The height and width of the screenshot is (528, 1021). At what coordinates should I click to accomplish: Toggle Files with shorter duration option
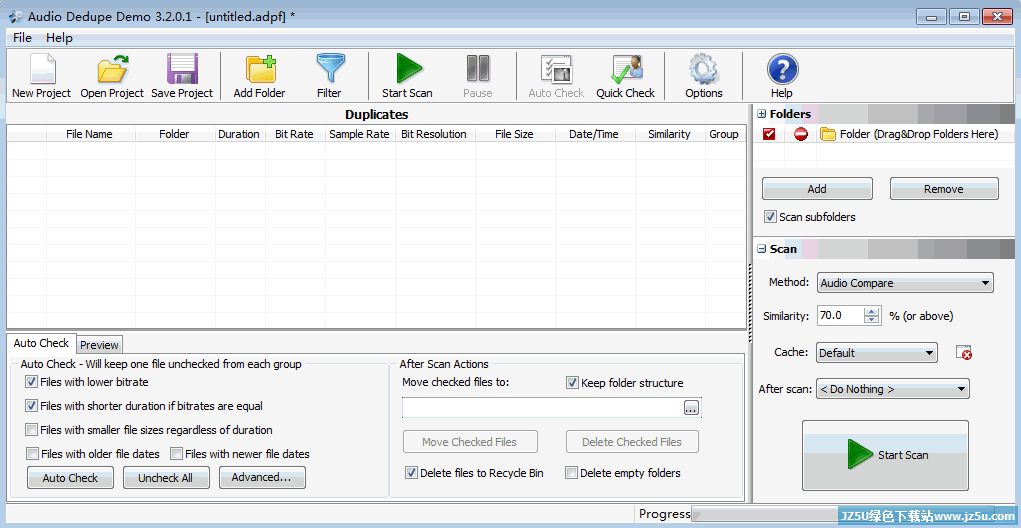click(31, 406)
